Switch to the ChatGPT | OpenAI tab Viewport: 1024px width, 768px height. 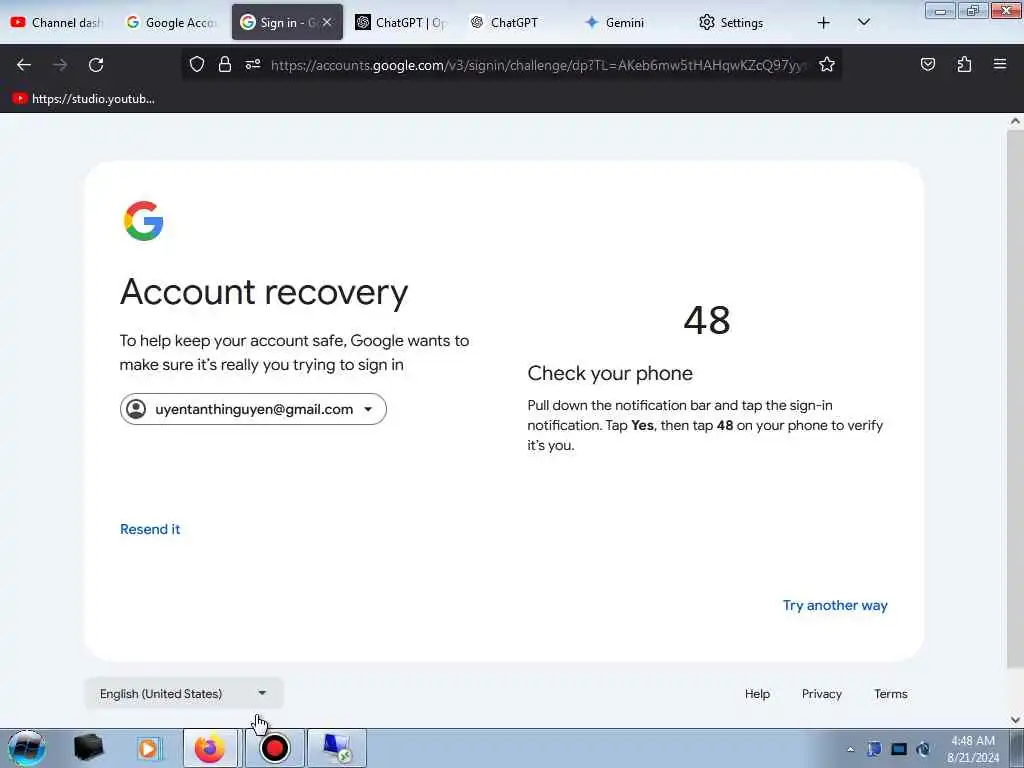tap(402, 22)
